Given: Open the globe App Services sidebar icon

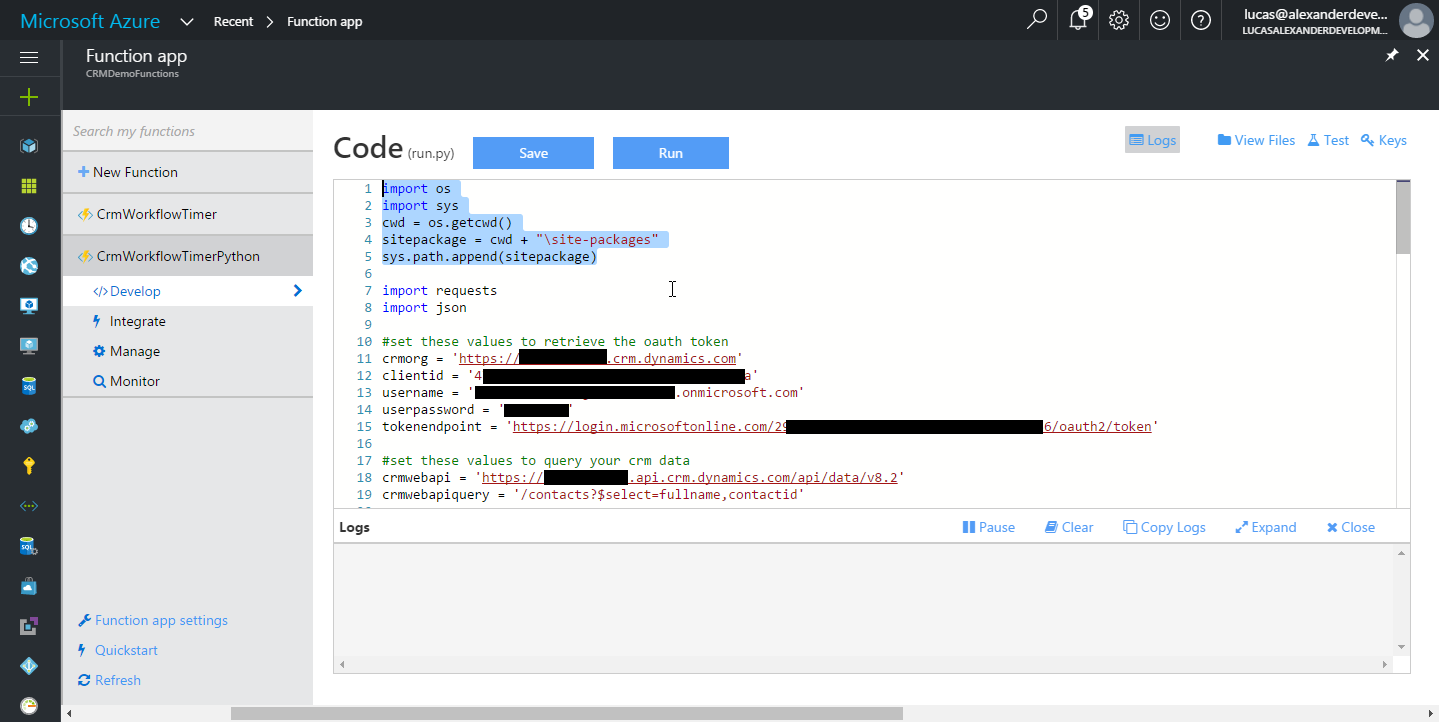Looking at the screenshot, I should pyautogui.click(x=29, y=266).
